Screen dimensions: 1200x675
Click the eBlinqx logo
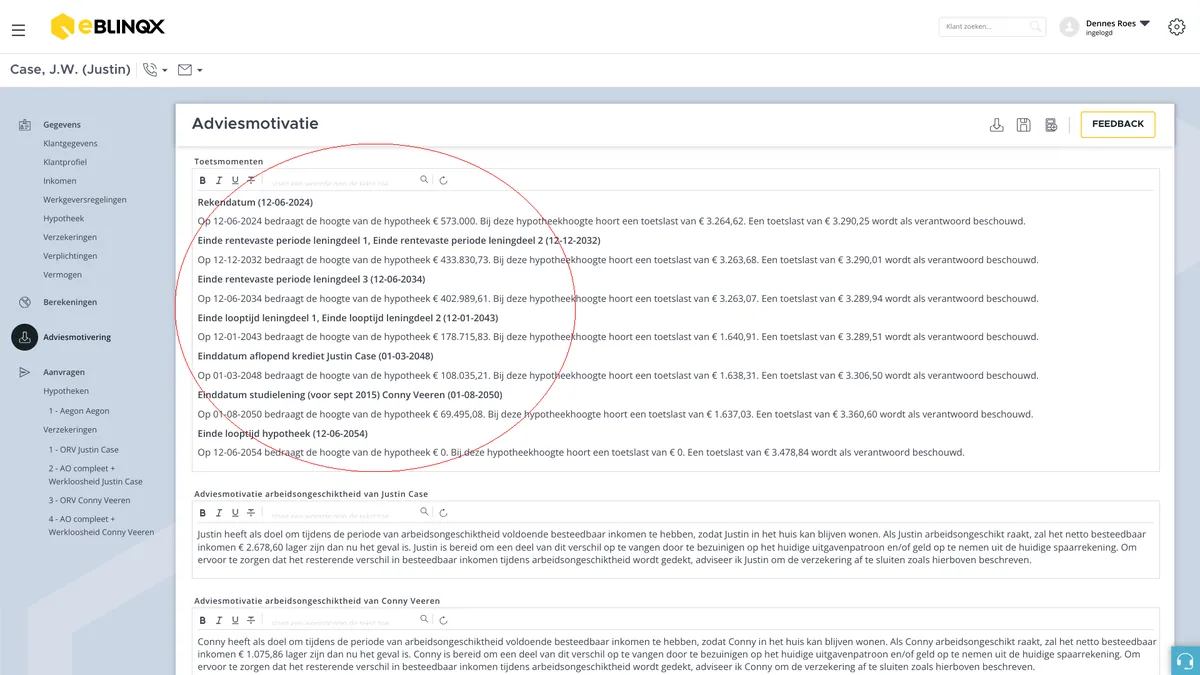click(106, 27)
